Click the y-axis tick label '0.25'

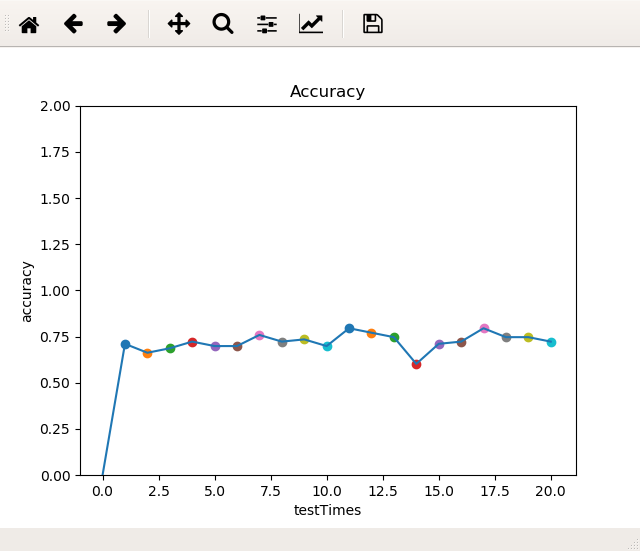point(55,429)
